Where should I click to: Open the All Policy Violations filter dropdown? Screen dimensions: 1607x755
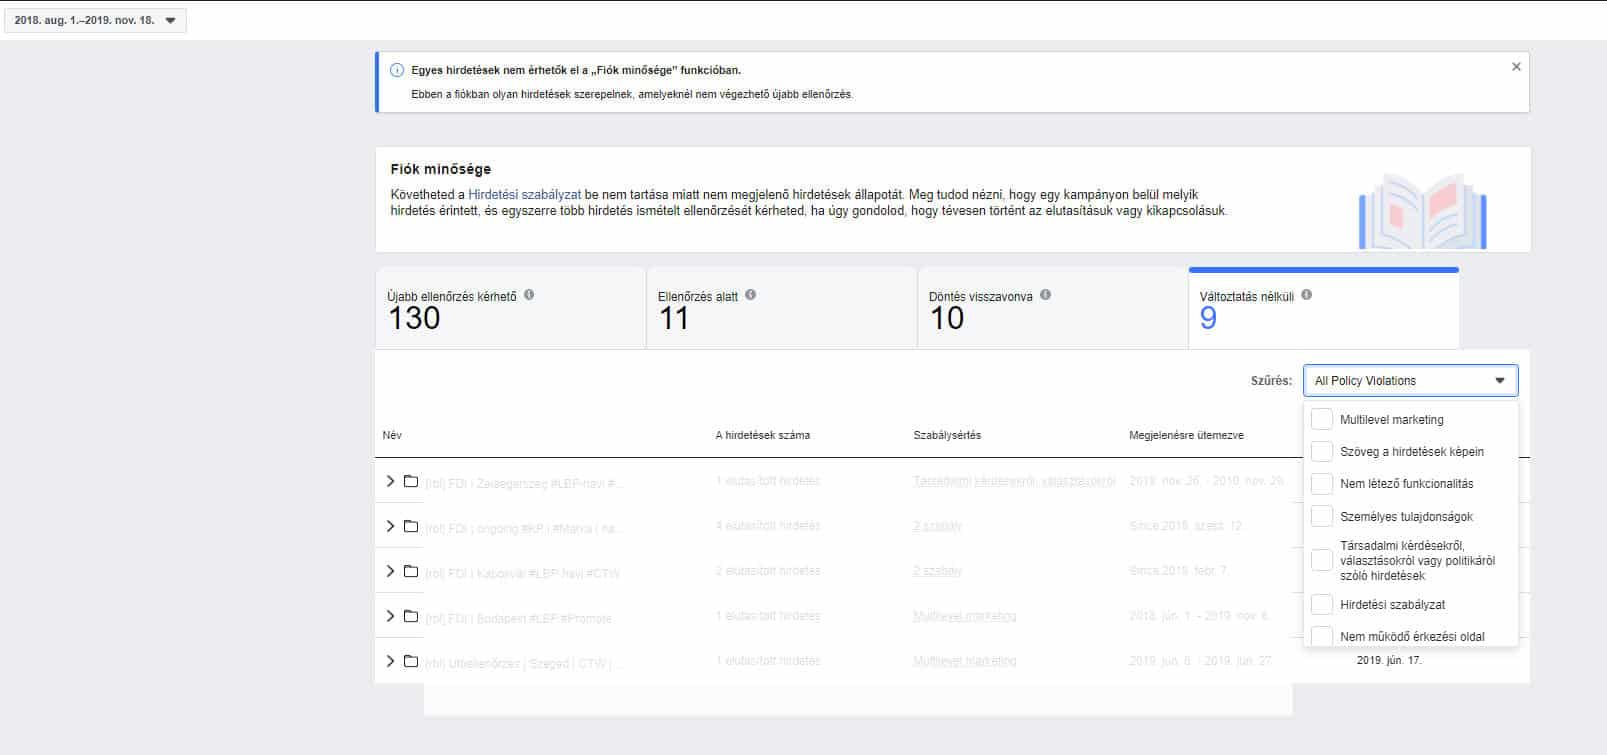[x=1410, y=381]
